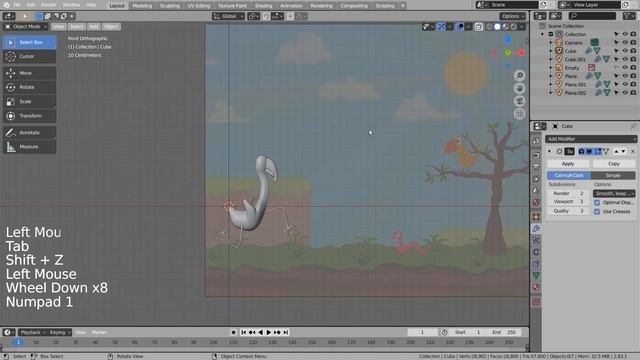Open the Object Data green triangle tab
Screen dimensions: 640x360
tap(536, 276)
